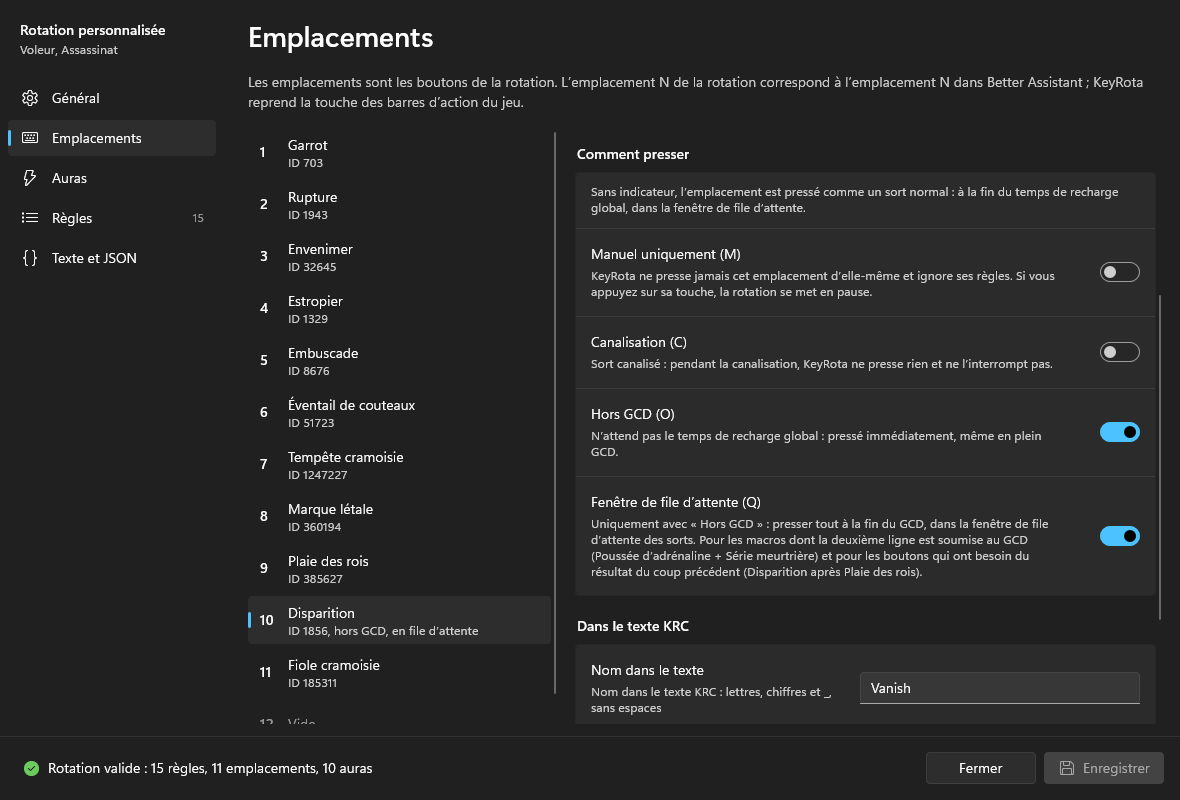Screen dimensions: 1180x800
Task: Click the Rotation personnalisée title
Action: (x=93, y=30)
